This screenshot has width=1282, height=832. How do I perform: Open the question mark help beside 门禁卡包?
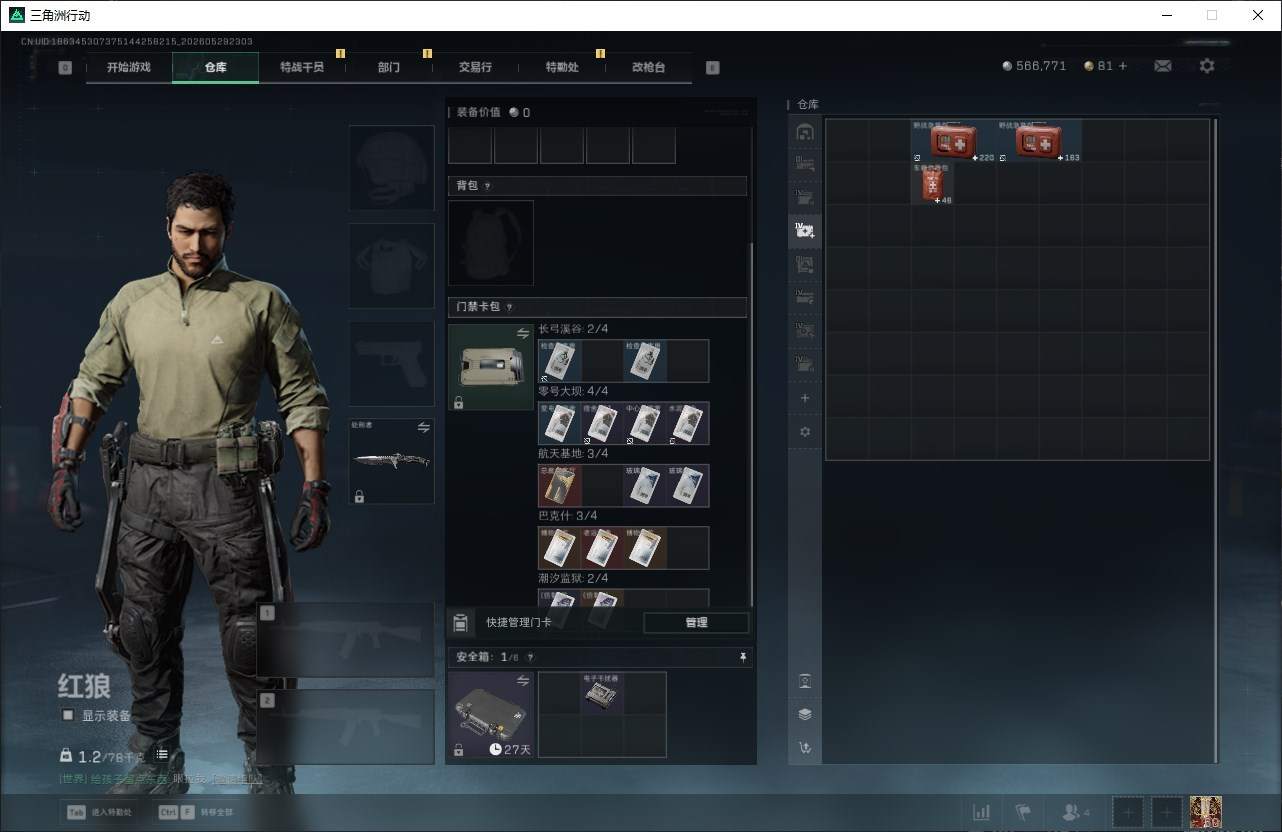(509, 307)
